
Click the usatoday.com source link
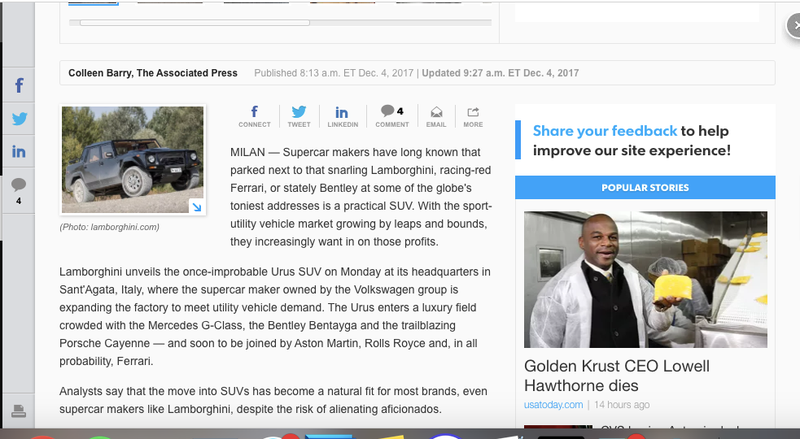[x=553, y=405]
